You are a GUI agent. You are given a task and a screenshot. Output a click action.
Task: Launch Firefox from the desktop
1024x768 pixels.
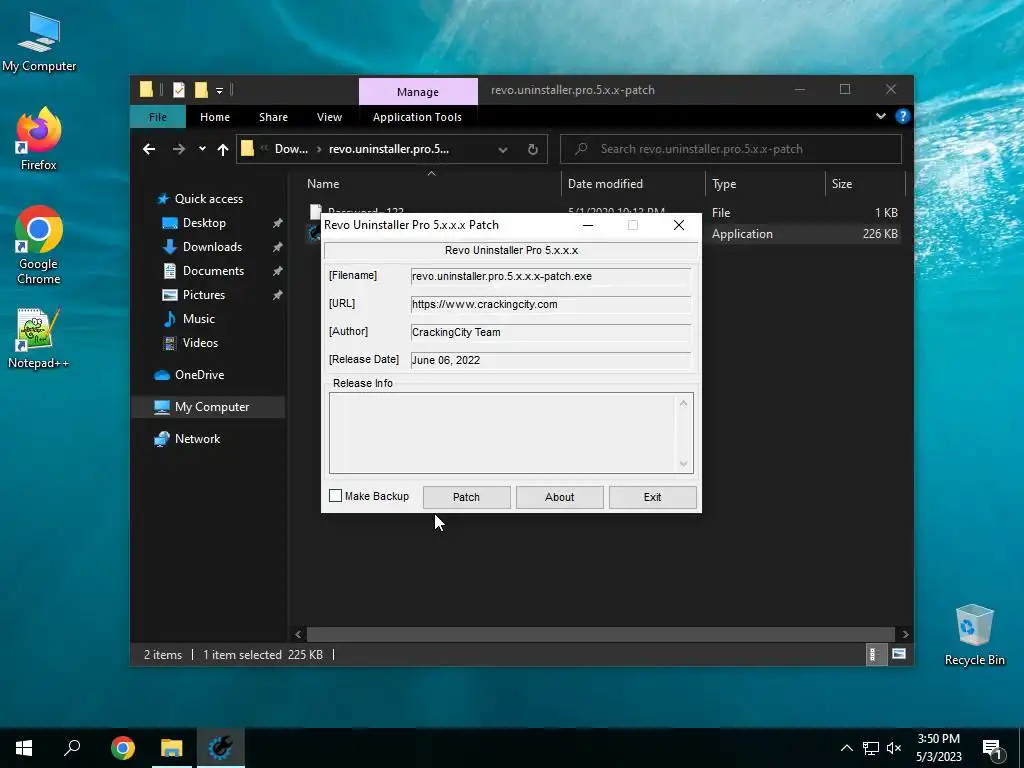coord(39,139)
